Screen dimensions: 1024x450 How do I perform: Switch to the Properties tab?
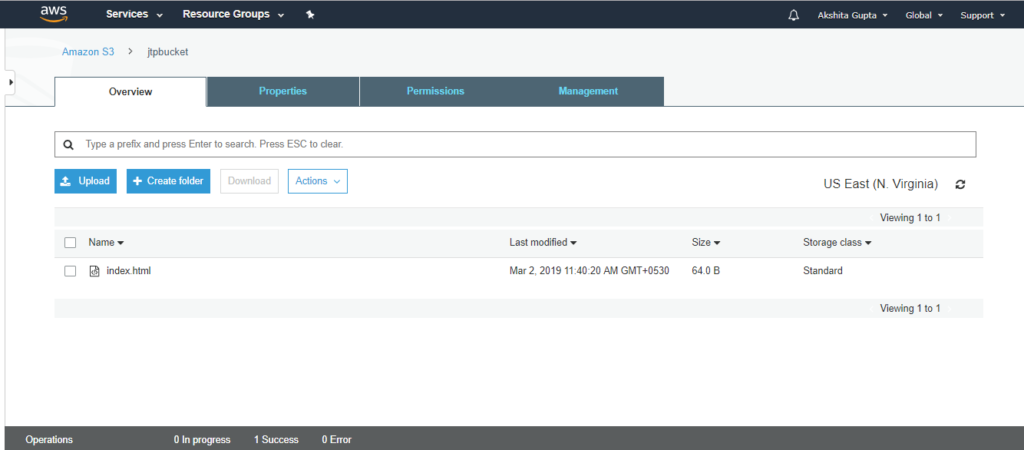(283, 91)
